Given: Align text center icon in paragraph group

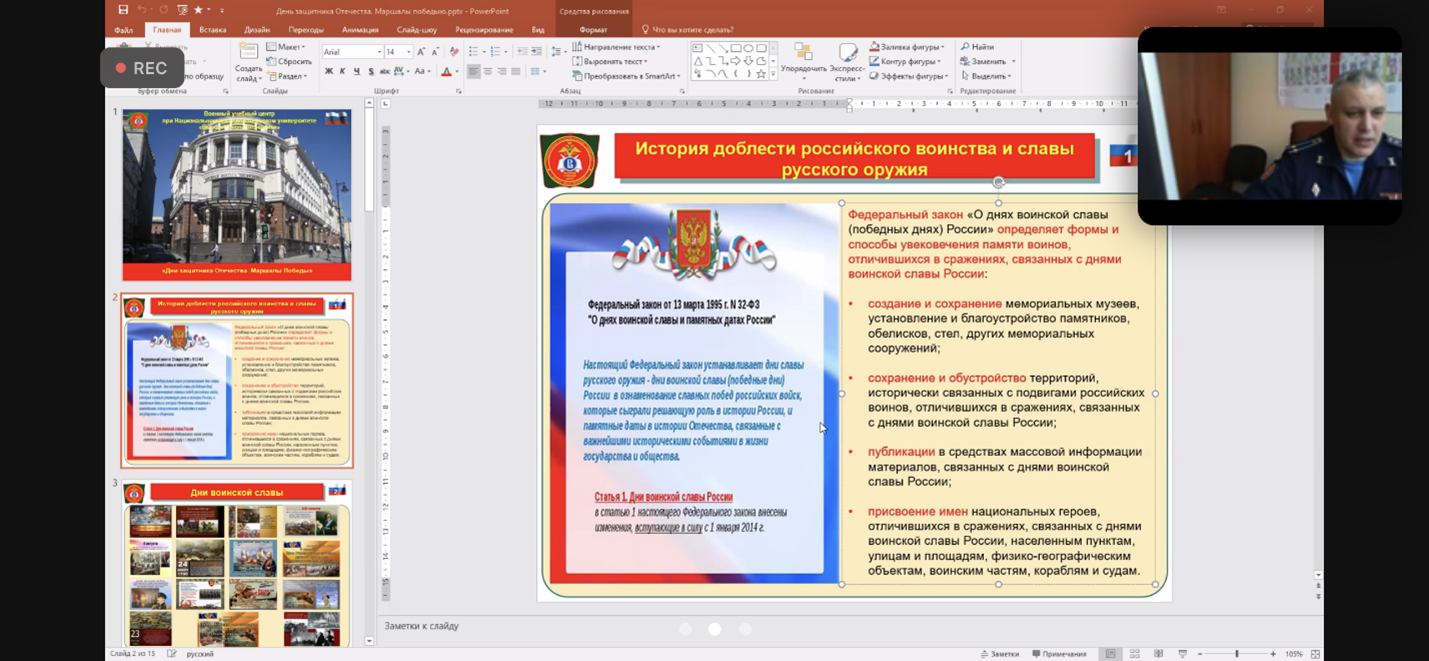Looking at the screenshot, I should 487,71.
